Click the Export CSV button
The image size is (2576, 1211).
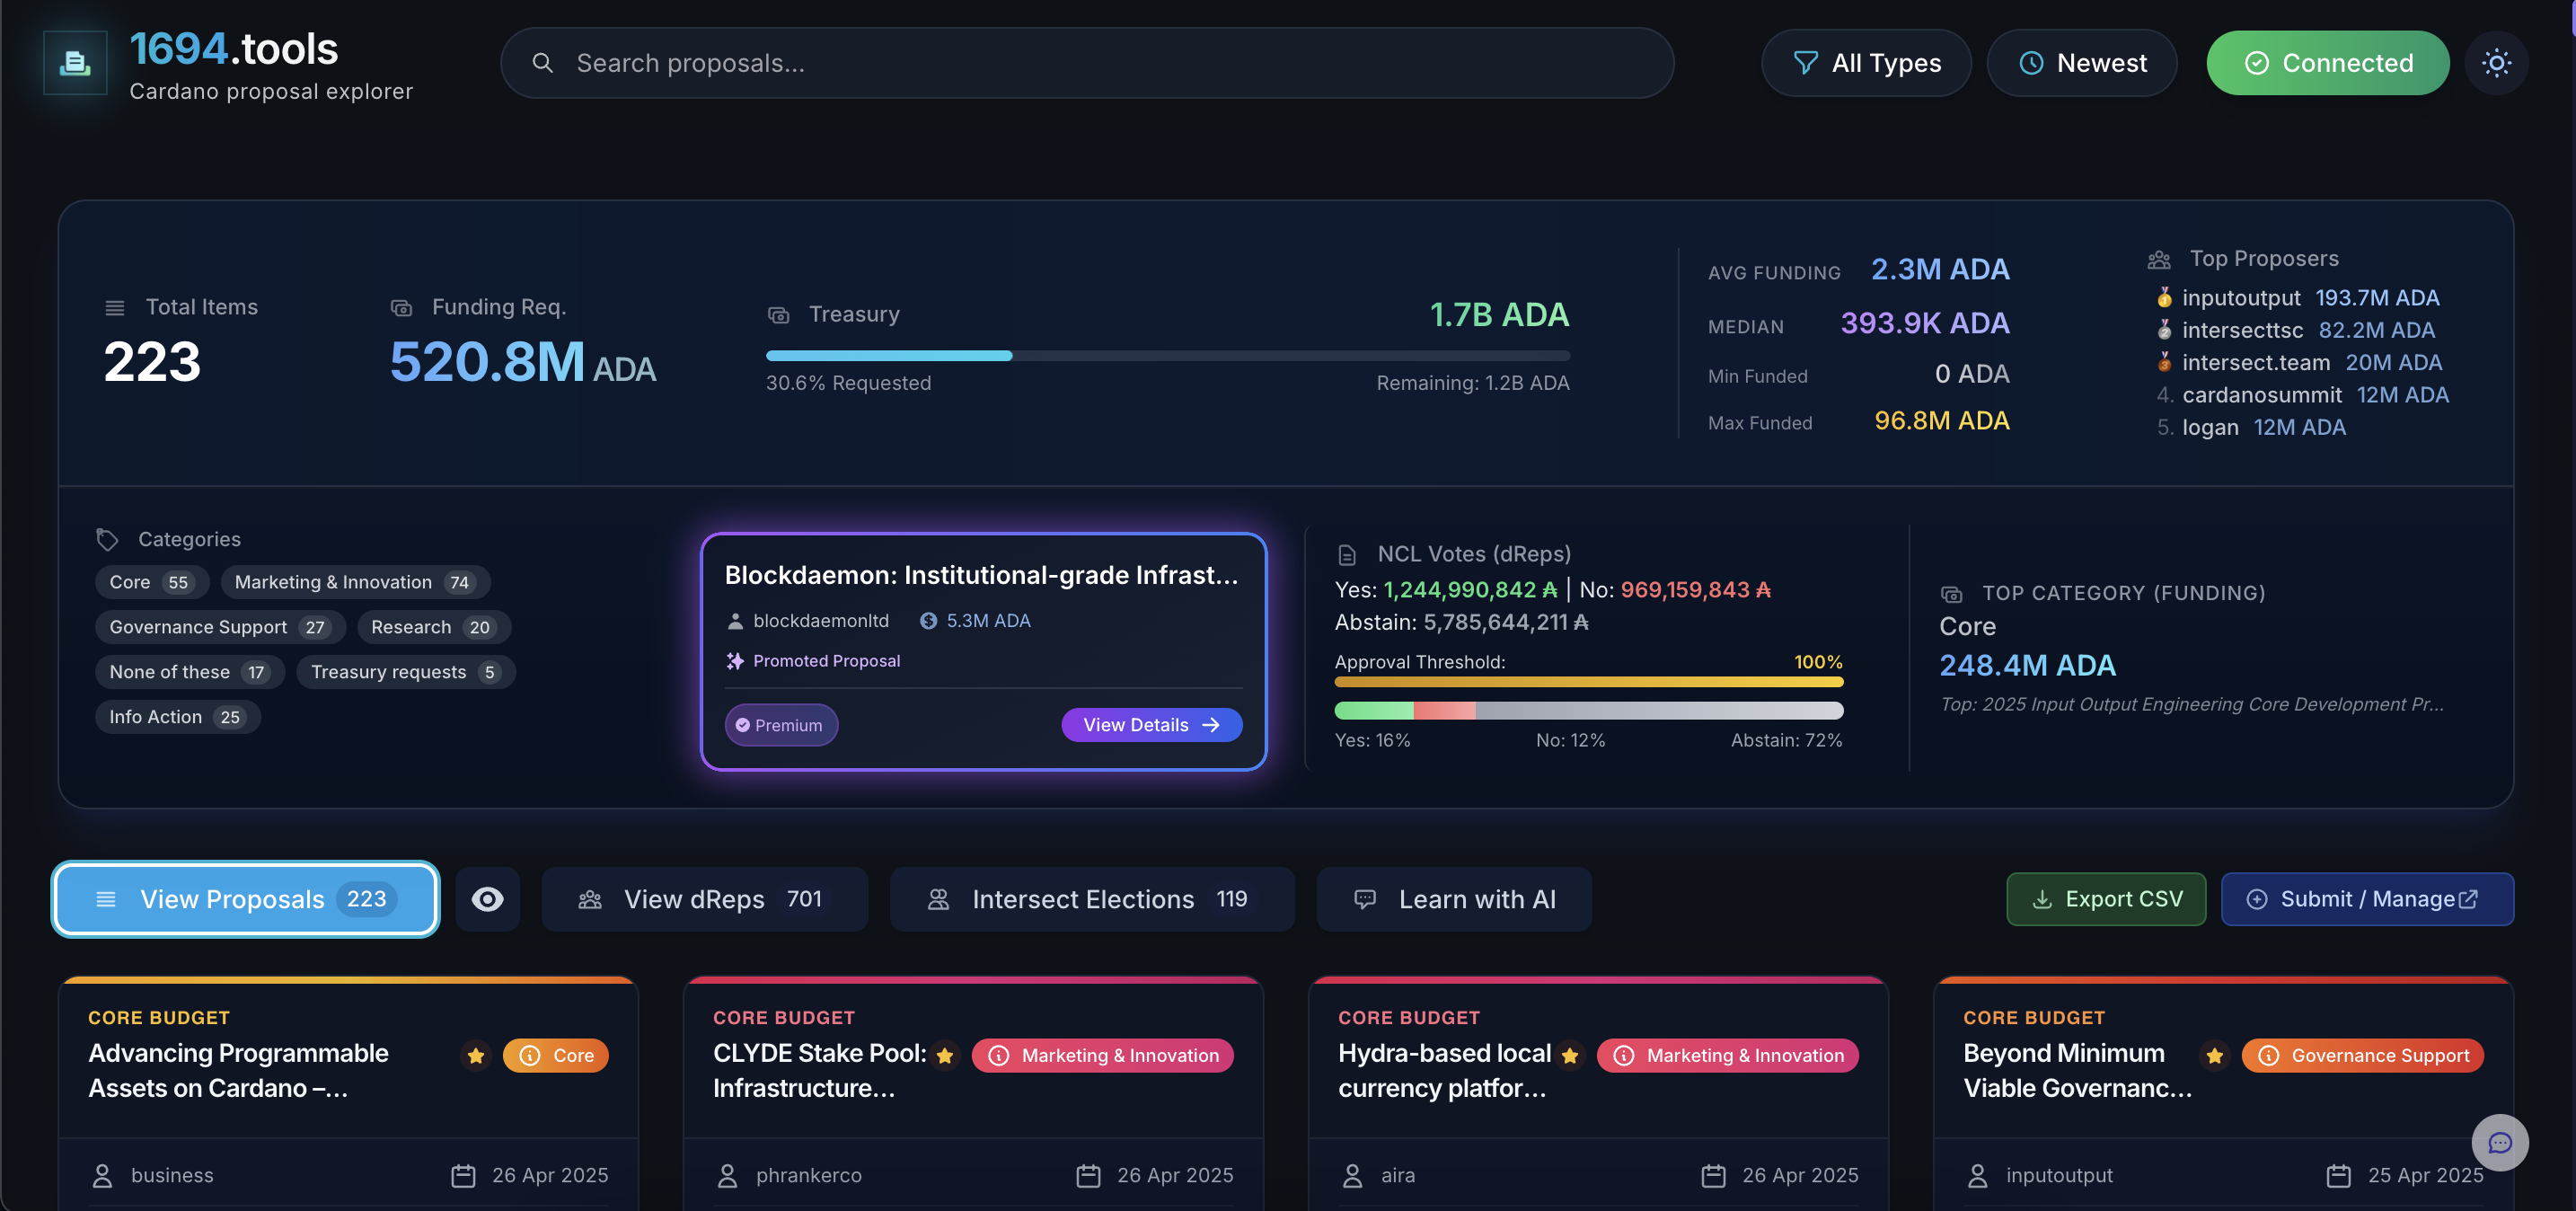2106,899
